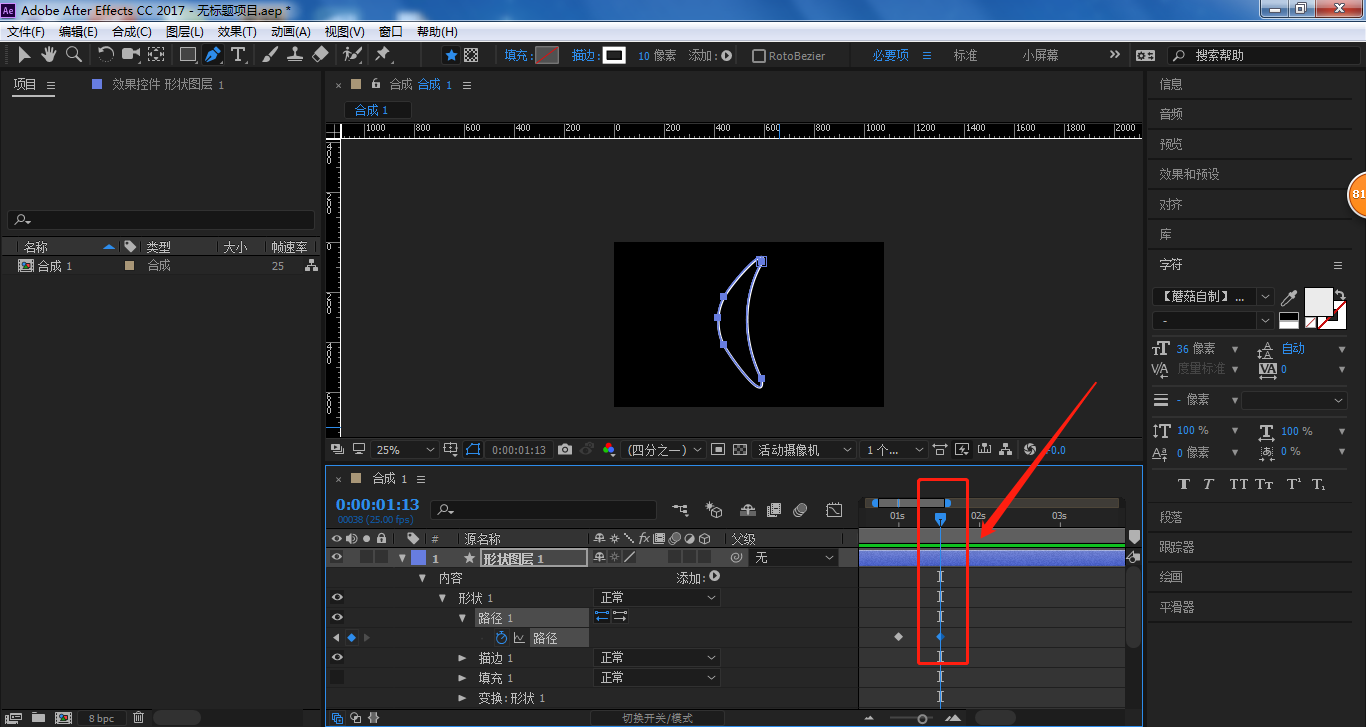Open the 25% magnification dropdown
Image resolution: width=1366 pixels, height=727 pixels.
[406, 450]
